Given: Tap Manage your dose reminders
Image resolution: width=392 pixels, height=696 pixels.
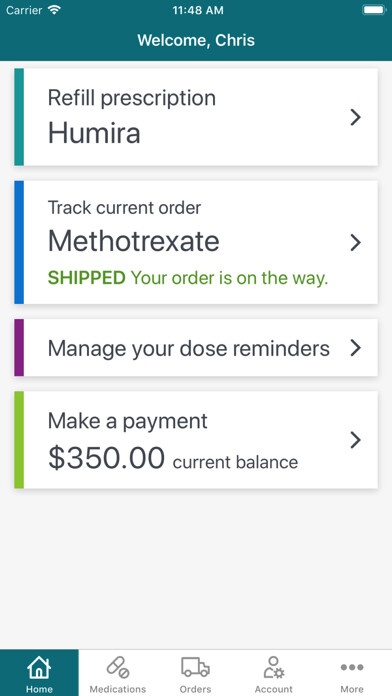Looking at the screenshot, I should point(189,349).
